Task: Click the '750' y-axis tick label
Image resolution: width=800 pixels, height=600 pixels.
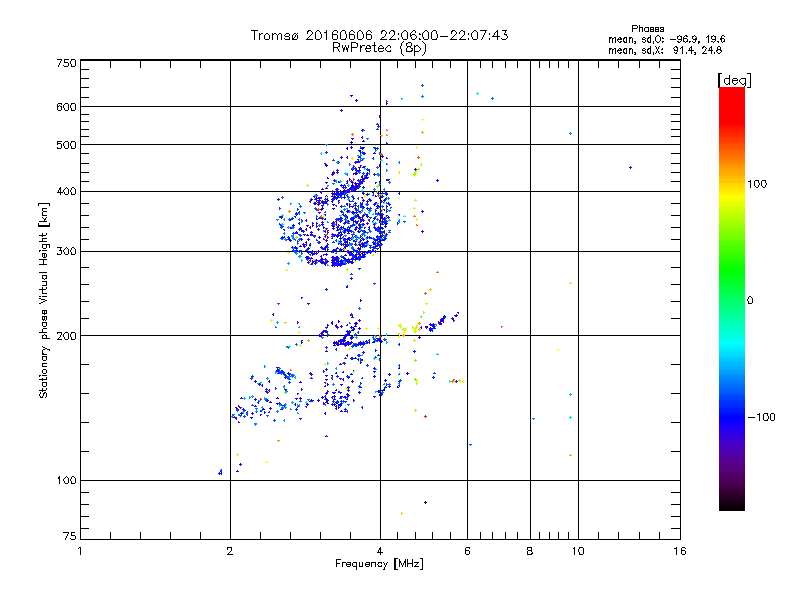Action: (x=66, y=63)
